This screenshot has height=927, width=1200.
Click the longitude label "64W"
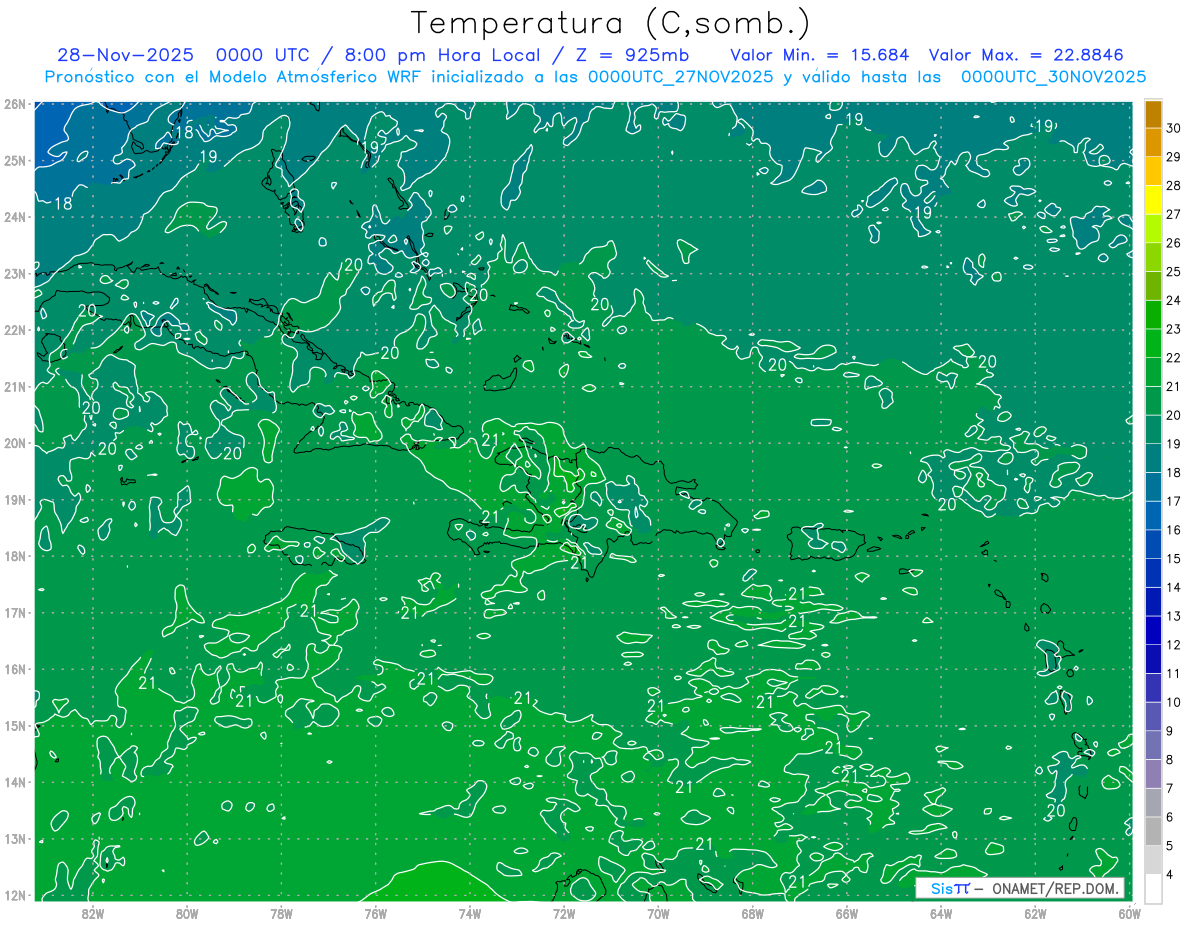(941, 913)
